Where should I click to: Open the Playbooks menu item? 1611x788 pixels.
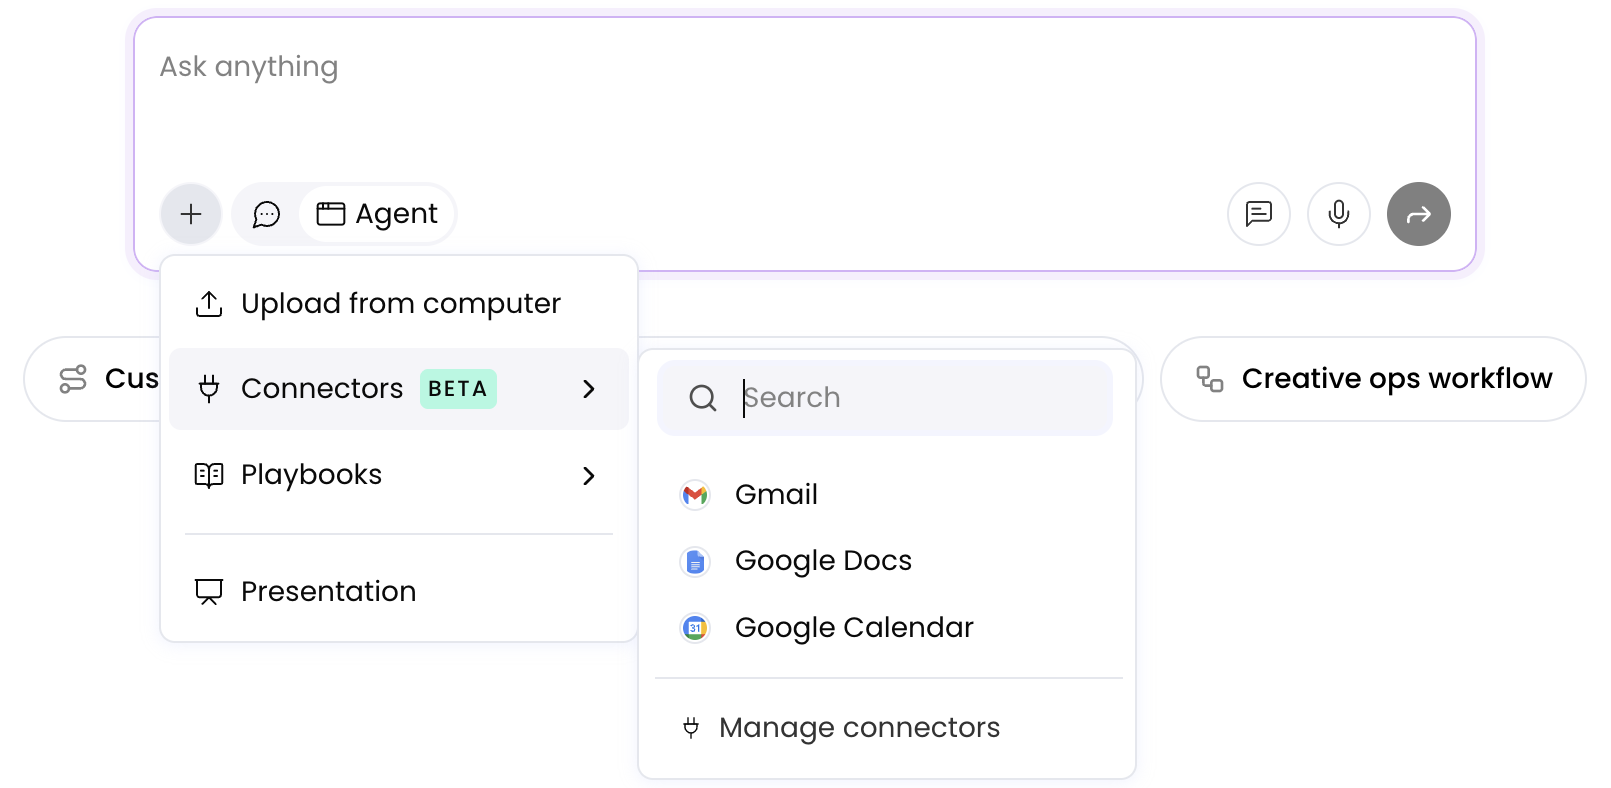point(311,475)
